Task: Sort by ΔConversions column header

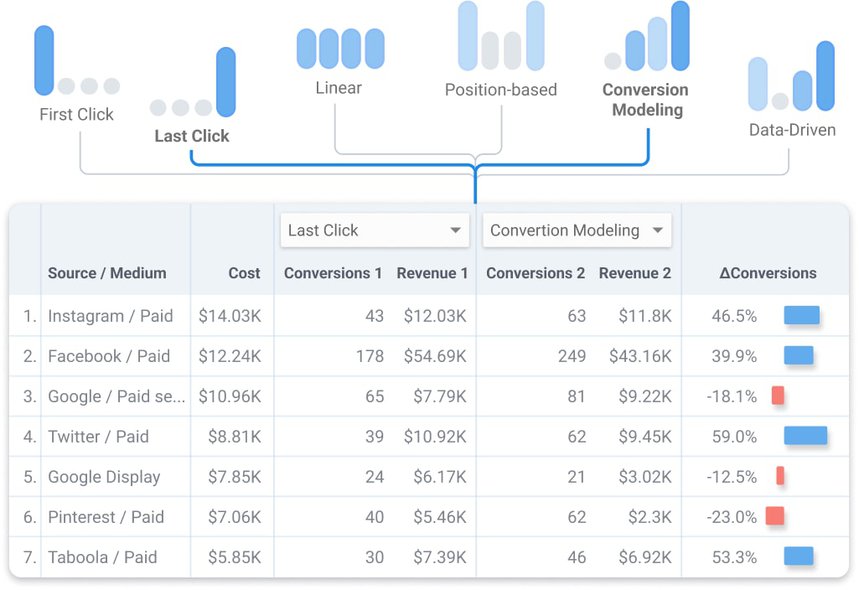Action: [768, 273]
